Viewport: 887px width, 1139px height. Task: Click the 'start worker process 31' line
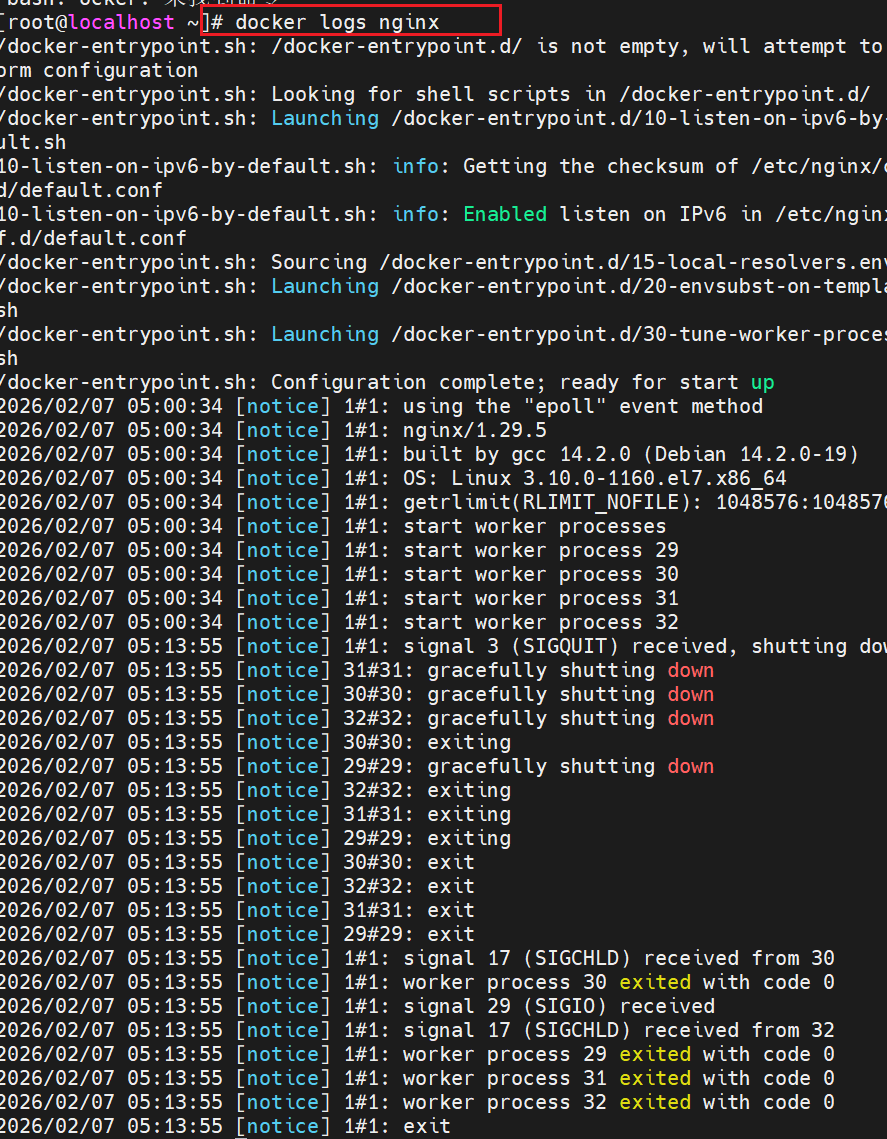[339, 598]
